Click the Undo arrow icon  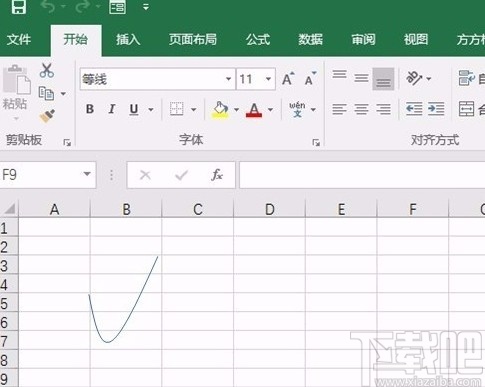(48, 7)
